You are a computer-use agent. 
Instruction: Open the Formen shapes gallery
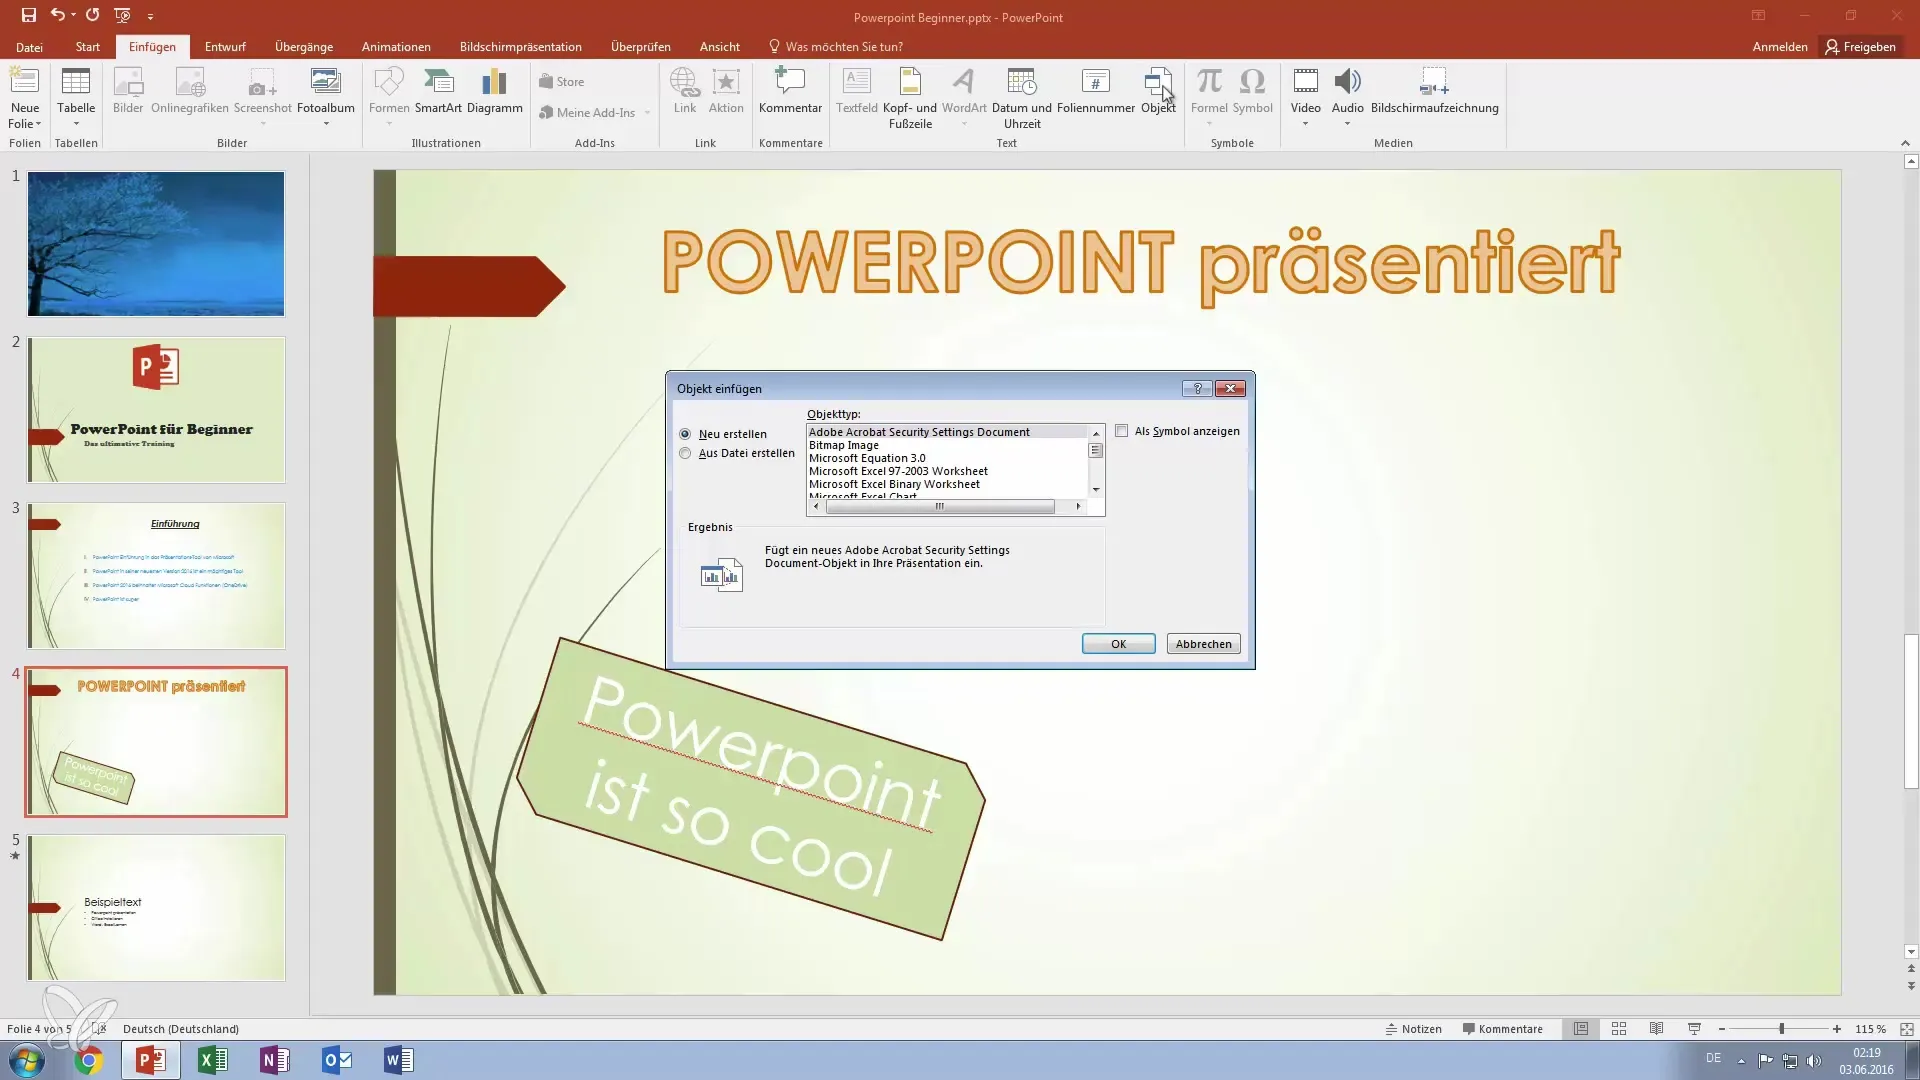pyautogui.click(x=389, y=97)
